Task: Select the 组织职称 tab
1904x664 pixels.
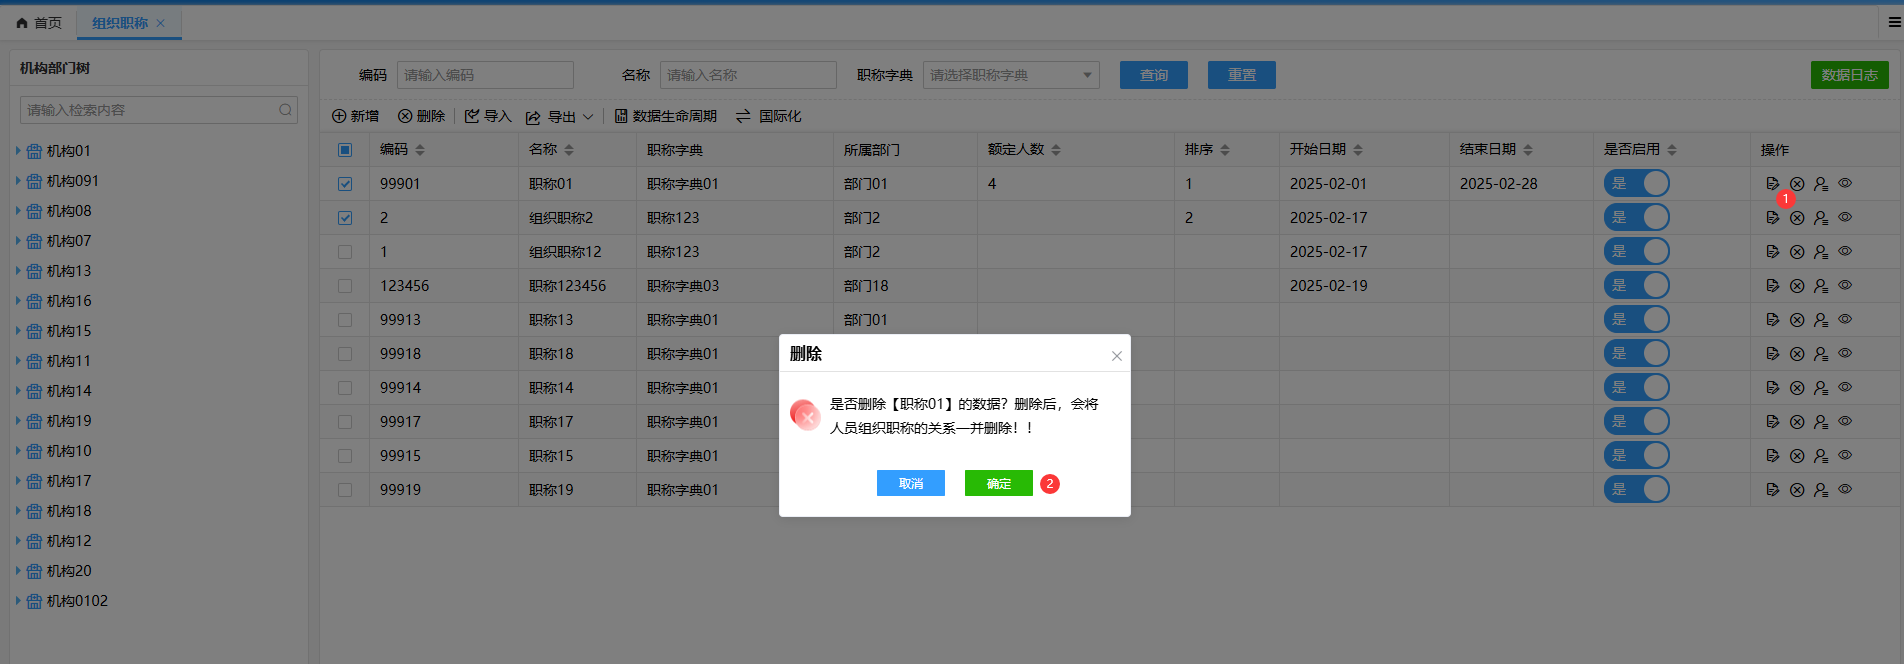Action: point(120,23)
